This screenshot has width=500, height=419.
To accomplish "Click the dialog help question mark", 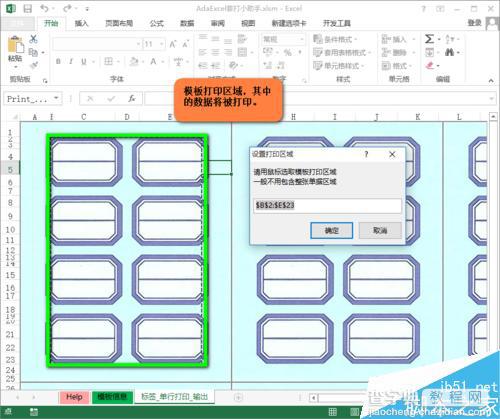I will [366, 154].
